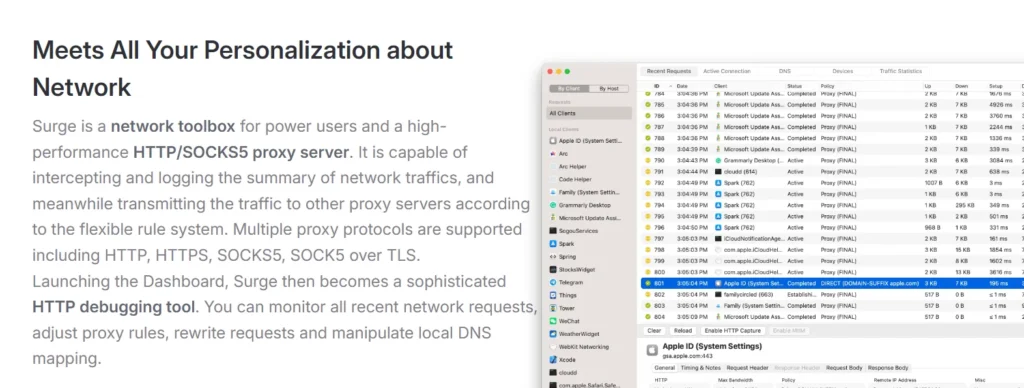Select the Things client icon

pos(553,295)
